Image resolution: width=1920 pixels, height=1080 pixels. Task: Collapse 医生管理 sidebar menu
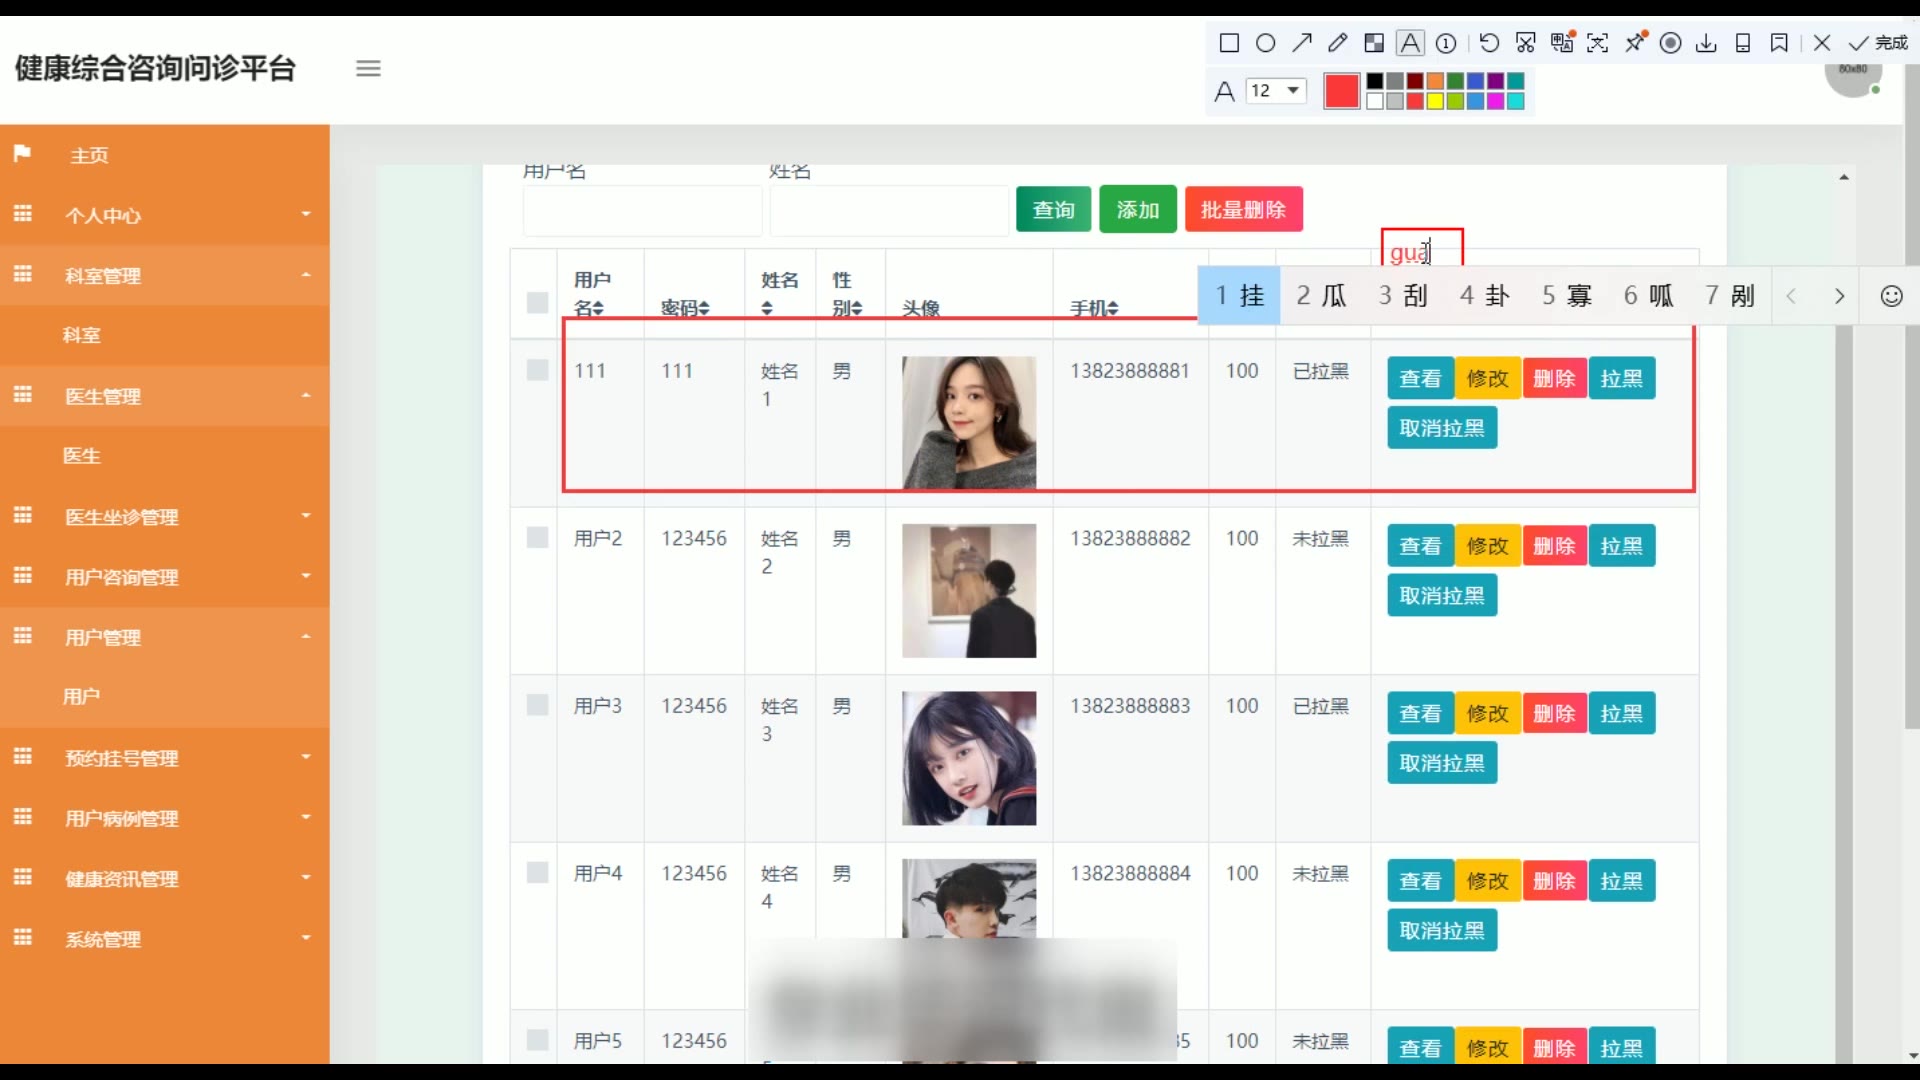coord(165,396)
